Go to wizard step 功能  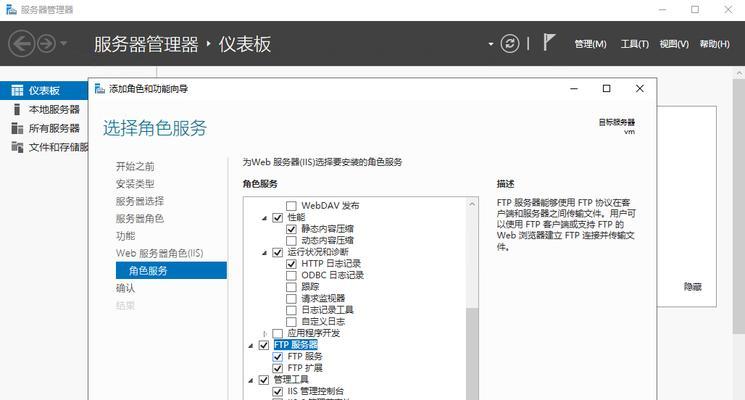coord(125,236)
